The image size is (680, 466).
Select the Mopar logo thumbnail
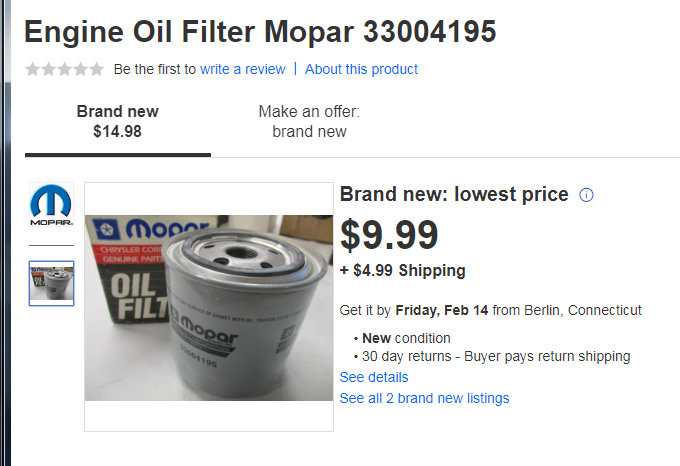click(x=51, y=206)
